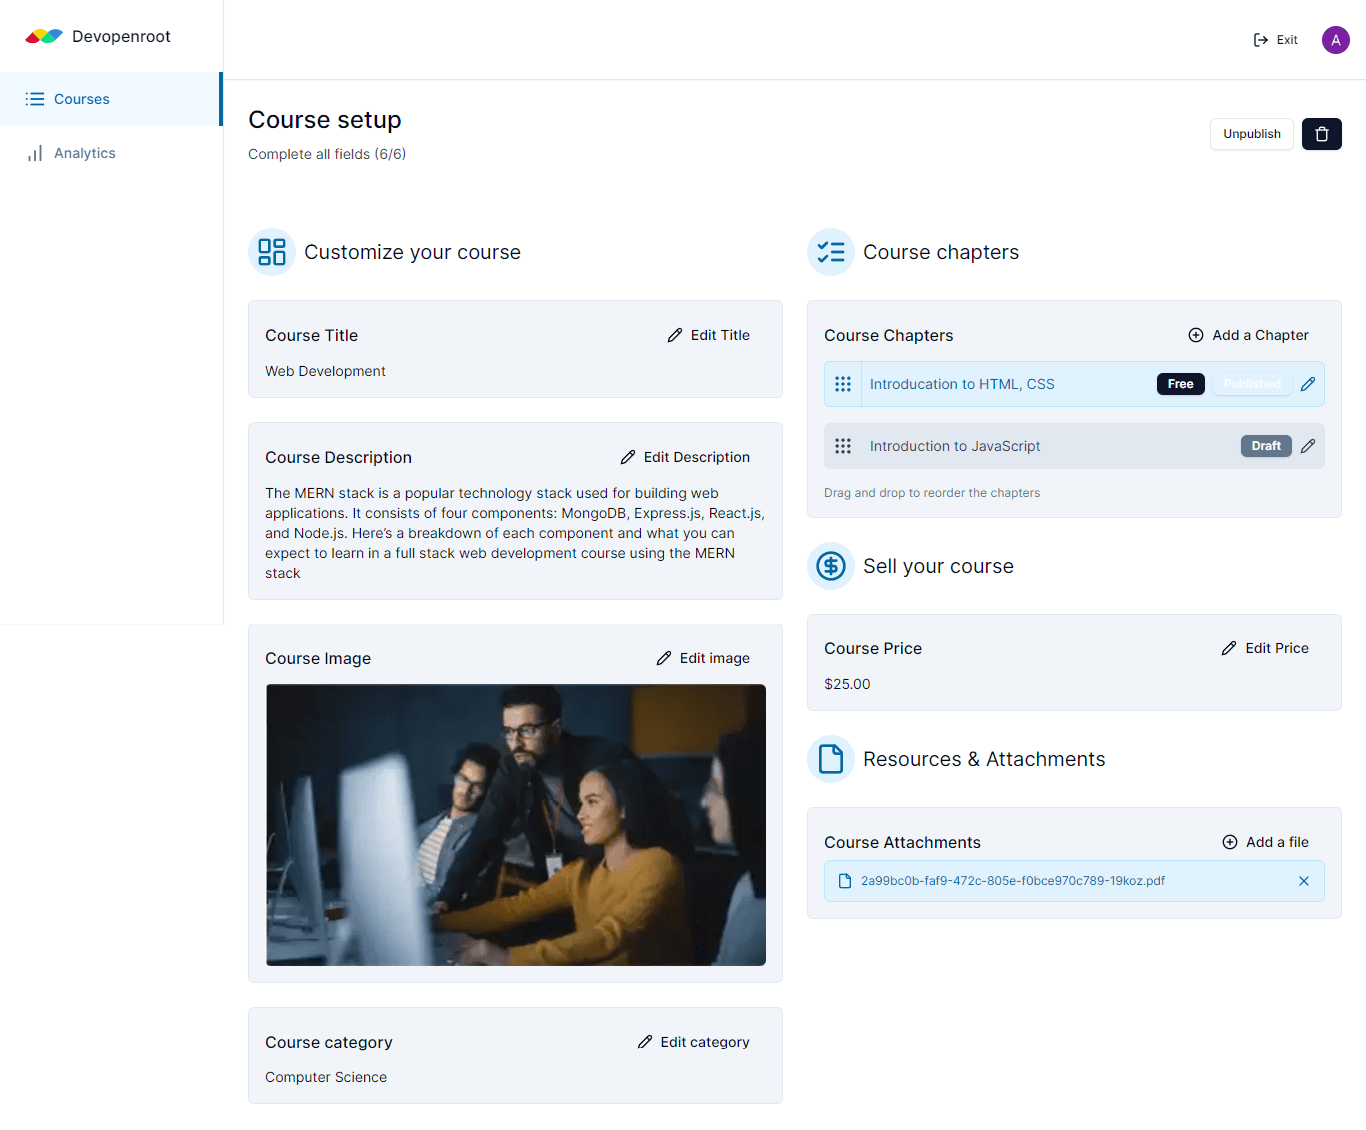Screen dimensions: 1366x1130
Task: Click the Exit arrow icon
Action: [x=1261, y=40]
